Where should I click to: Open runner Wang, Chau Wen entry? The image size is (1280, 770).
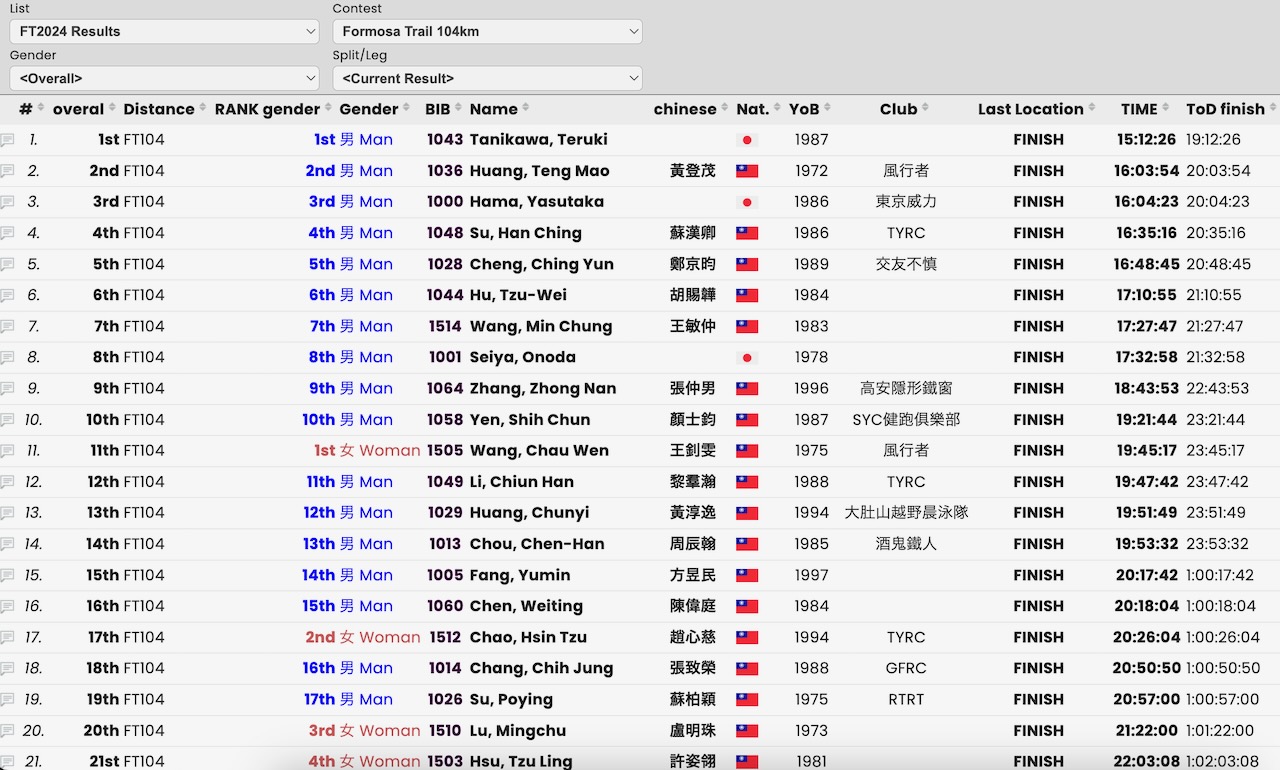[x=539, y=451]
